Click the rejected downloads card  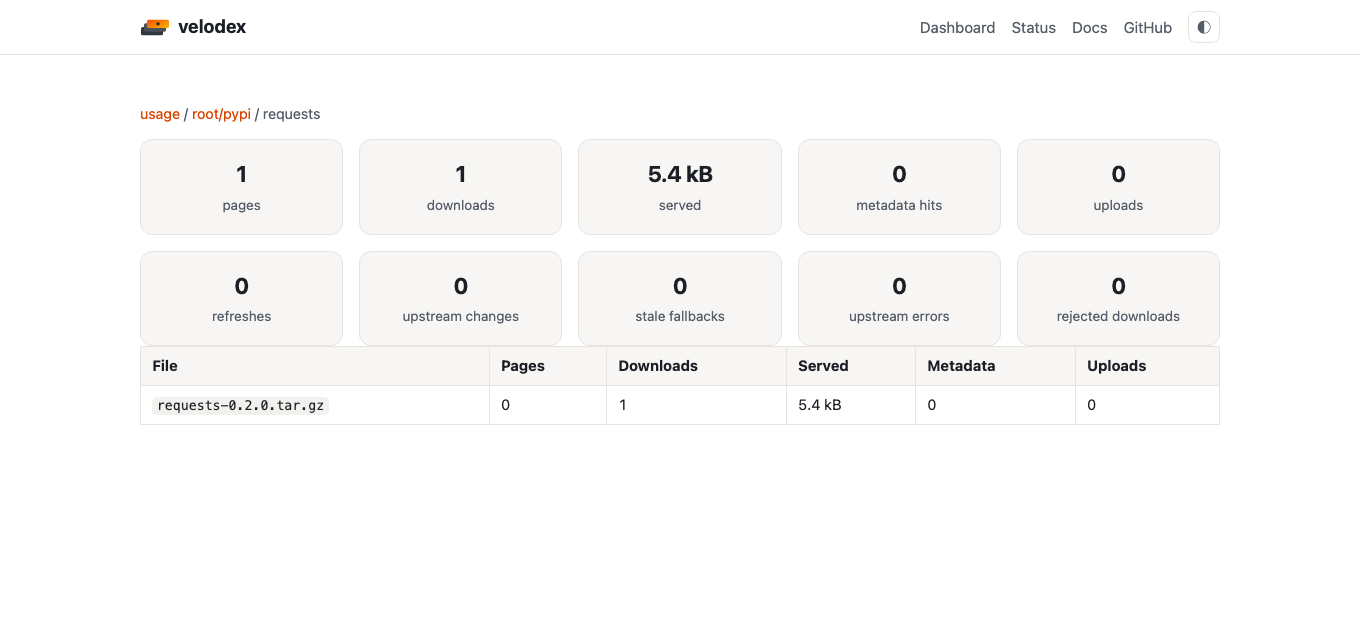1118,298
